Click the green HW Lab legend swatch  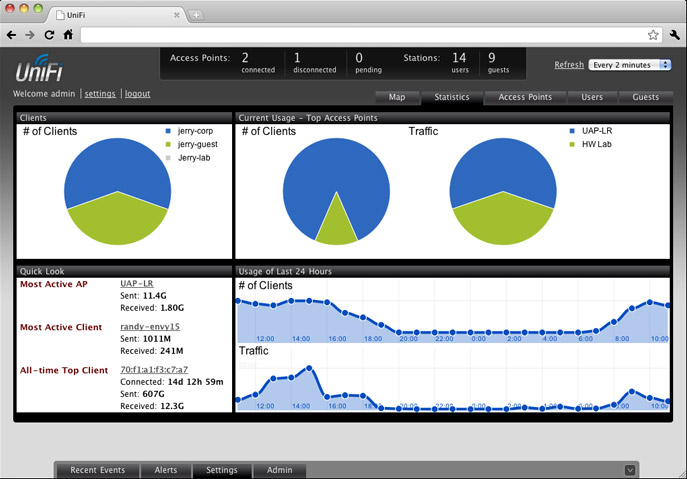[572, 145]
